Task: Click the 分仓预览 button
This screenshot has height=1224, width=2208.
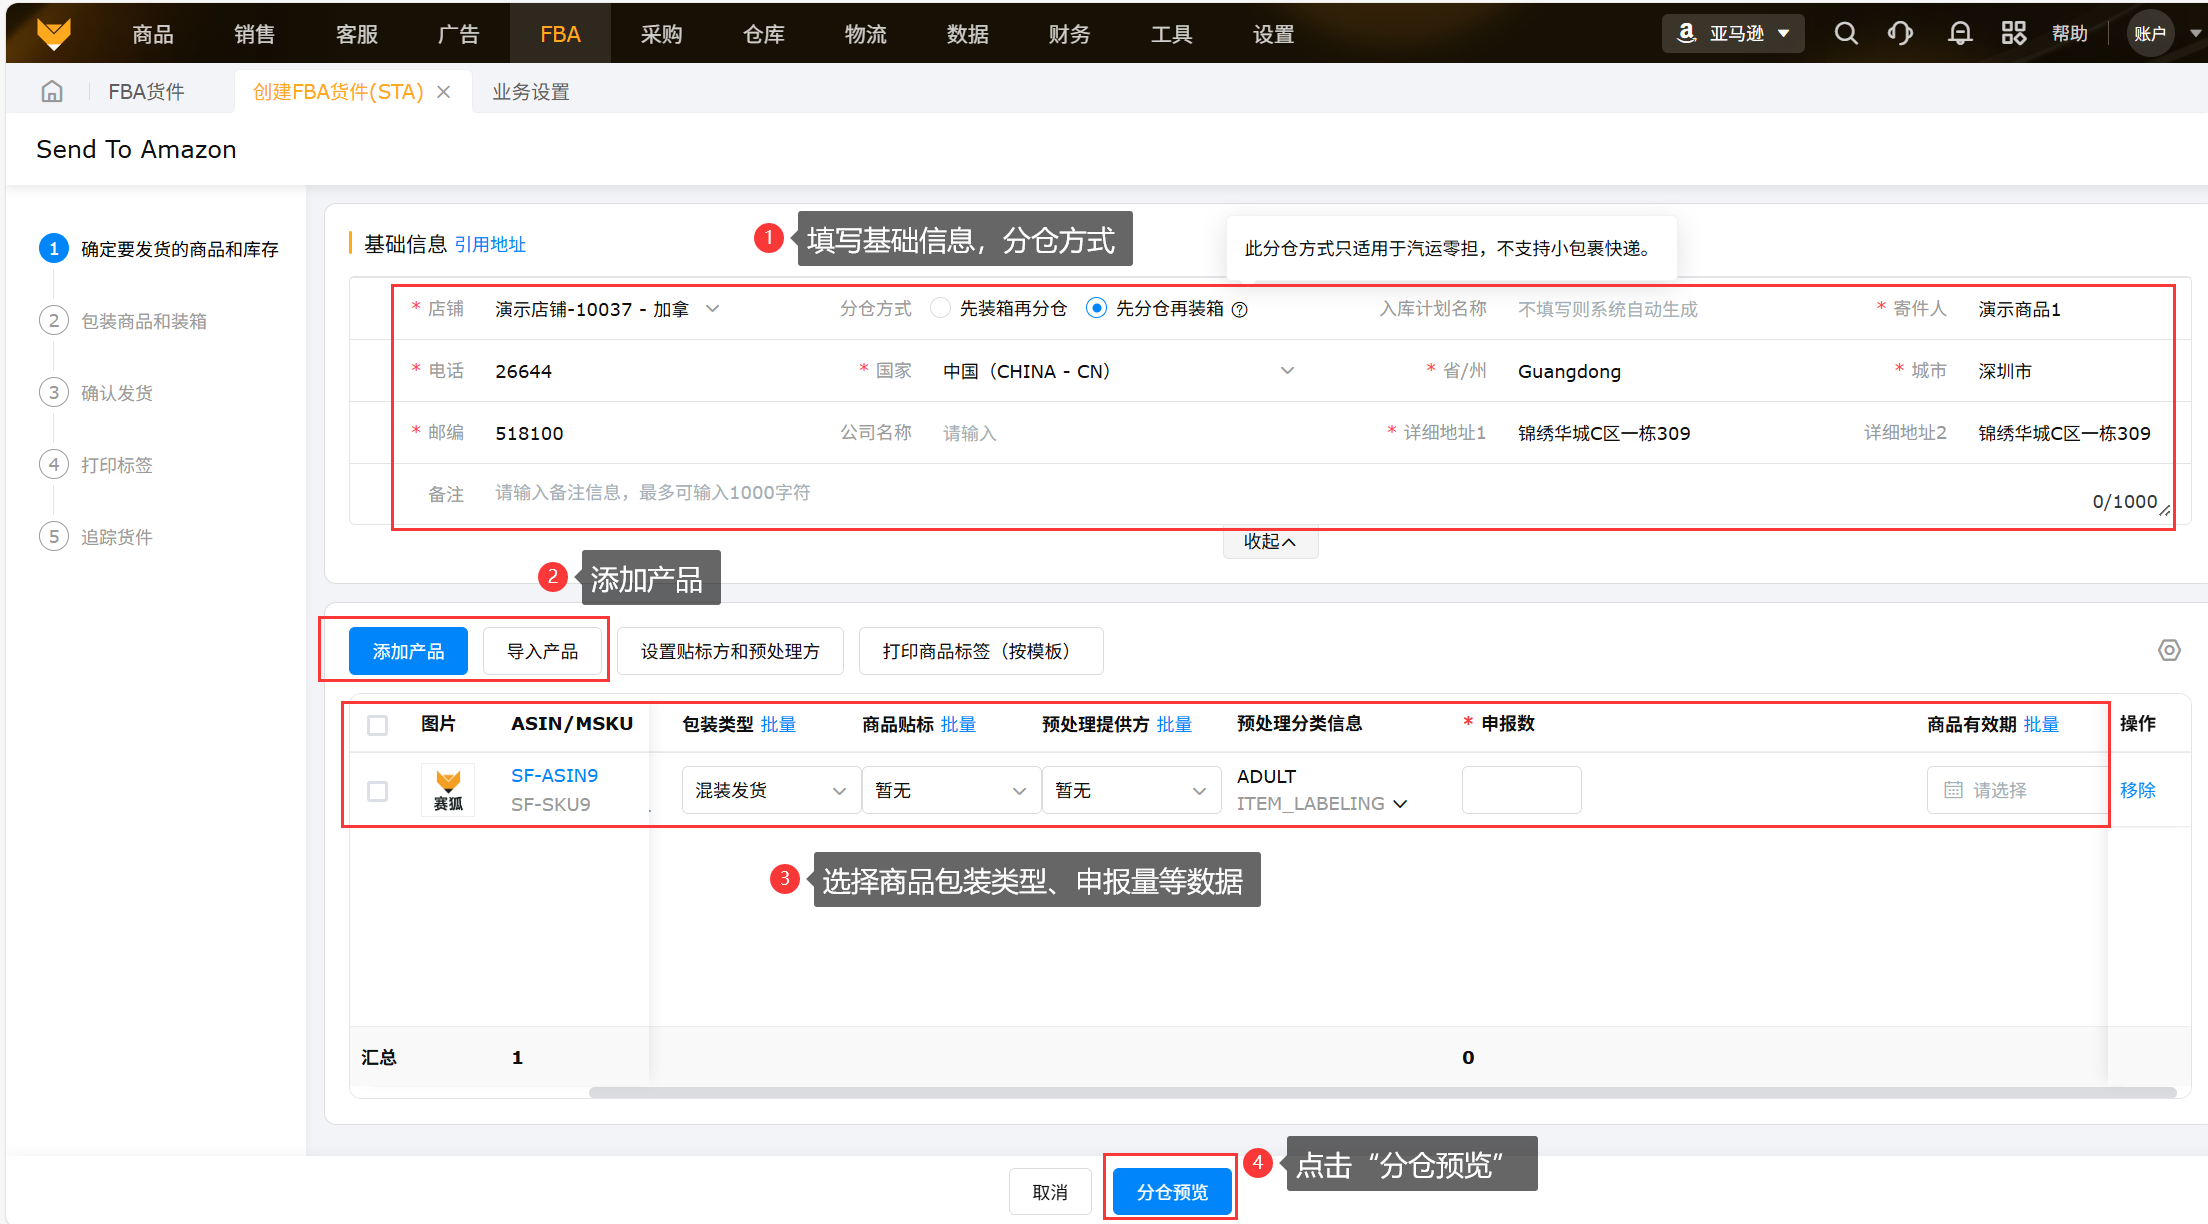Action: point(1171,1192)
